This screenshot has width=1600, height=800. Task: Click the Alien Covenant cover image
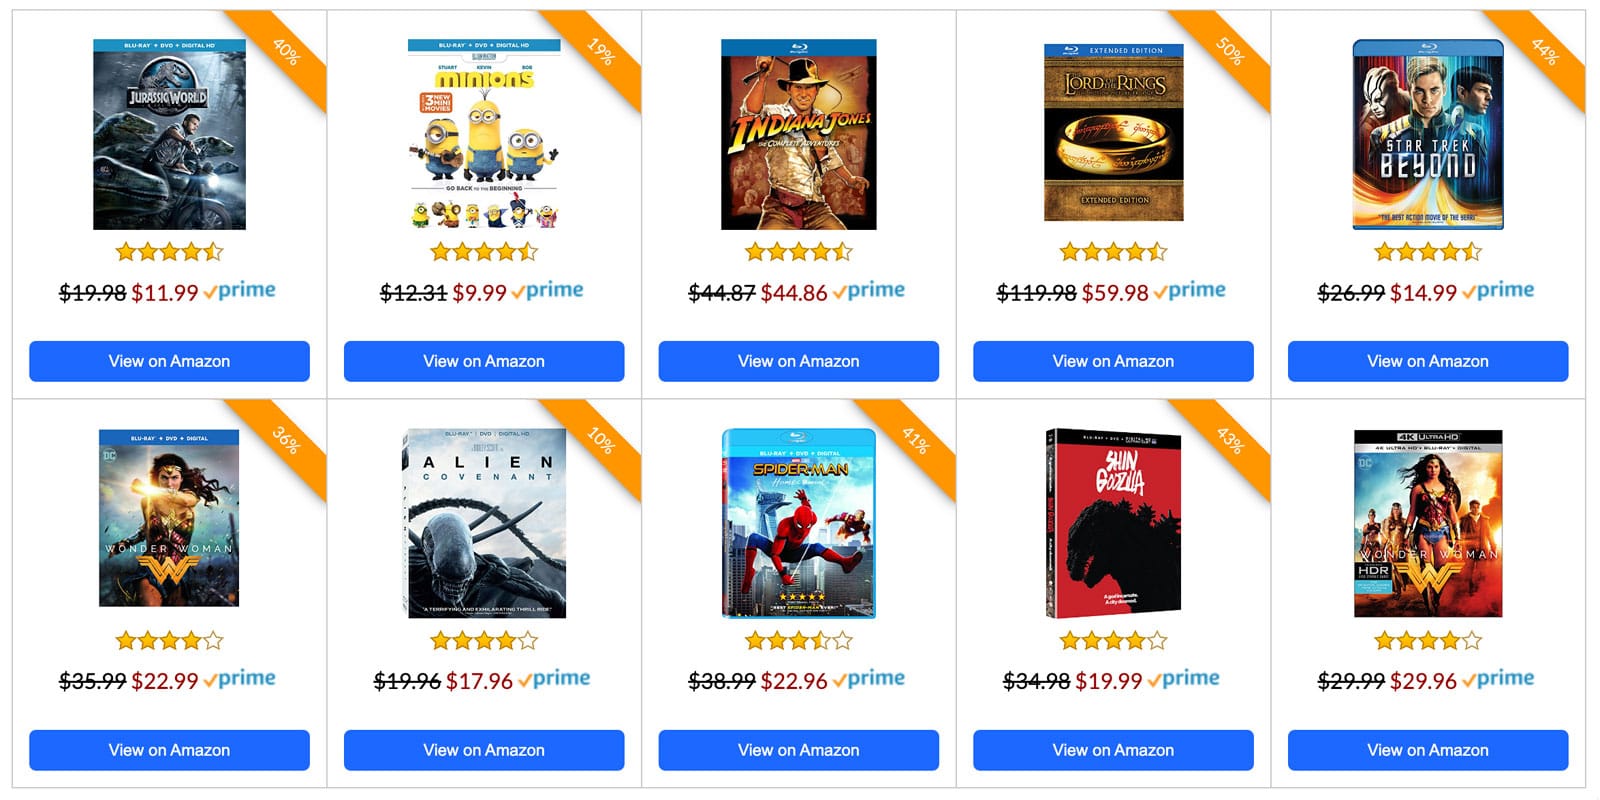(x=484, y=523)
